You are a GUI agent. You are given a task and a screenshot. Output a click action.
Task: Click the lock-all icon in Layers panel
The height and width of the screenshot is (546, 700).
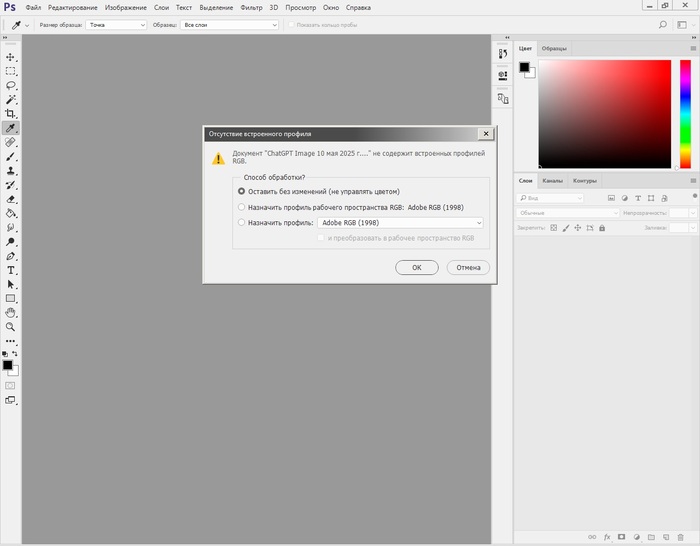601,228
